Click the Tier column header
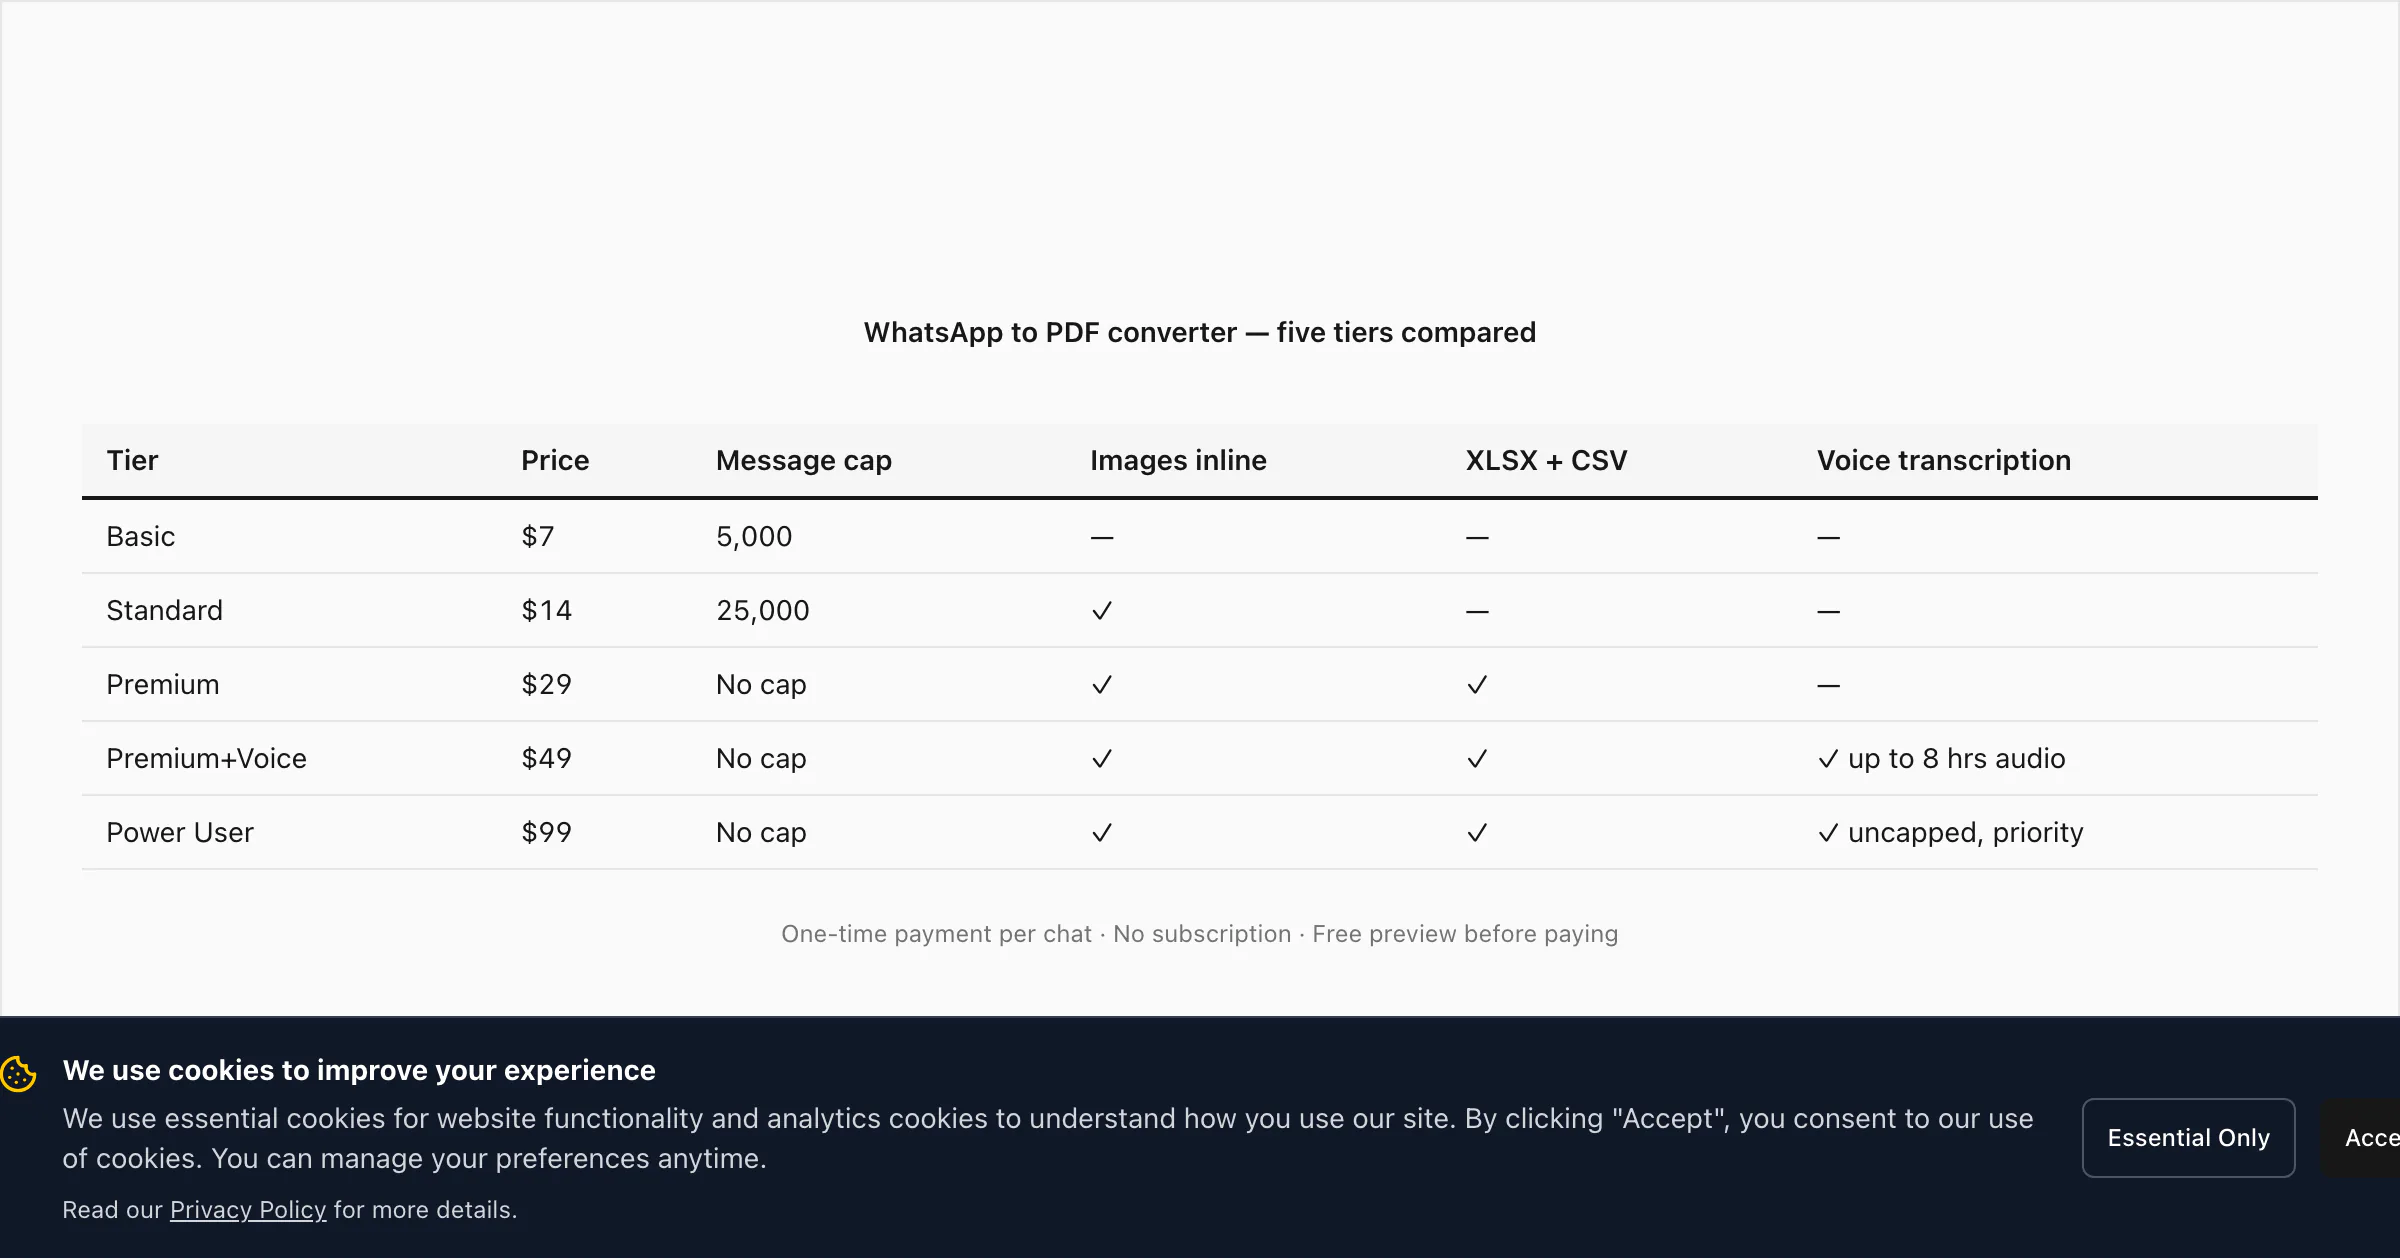2400x1260 pixels. click(x=132, y=460)
